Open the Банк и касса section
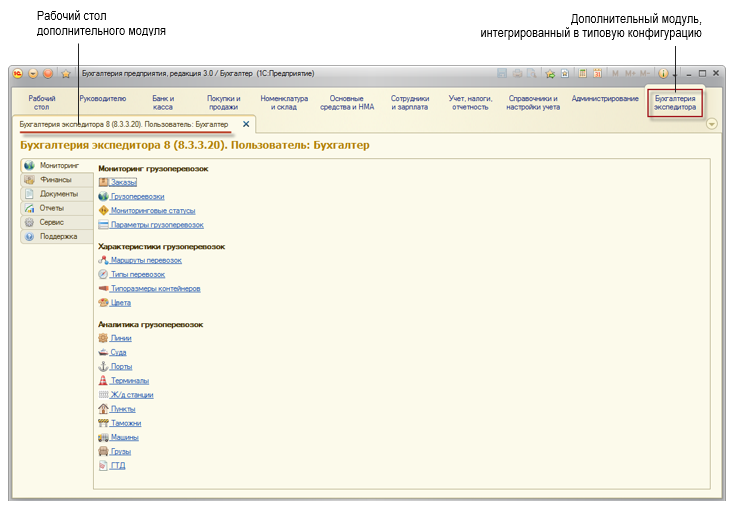The width and height of the screenshot is (732, 507). pyautogui.click(x=163, y=103)
